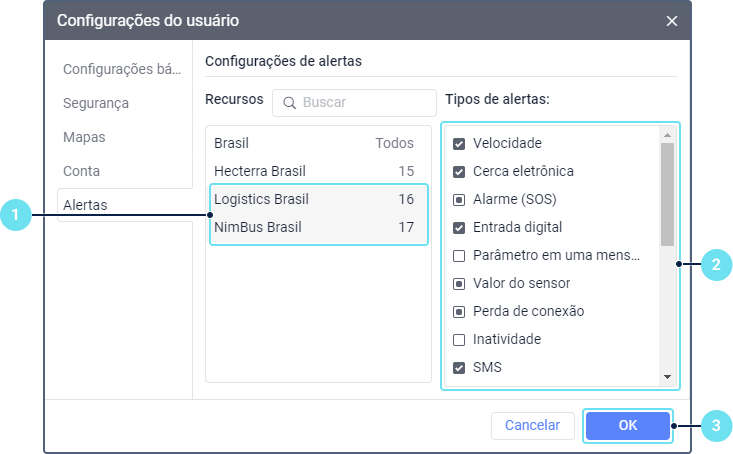Close the Configurações do usuário dialog
Viewport: 733px width, 454px height.
pyautogui.click(x=672, y=20)
